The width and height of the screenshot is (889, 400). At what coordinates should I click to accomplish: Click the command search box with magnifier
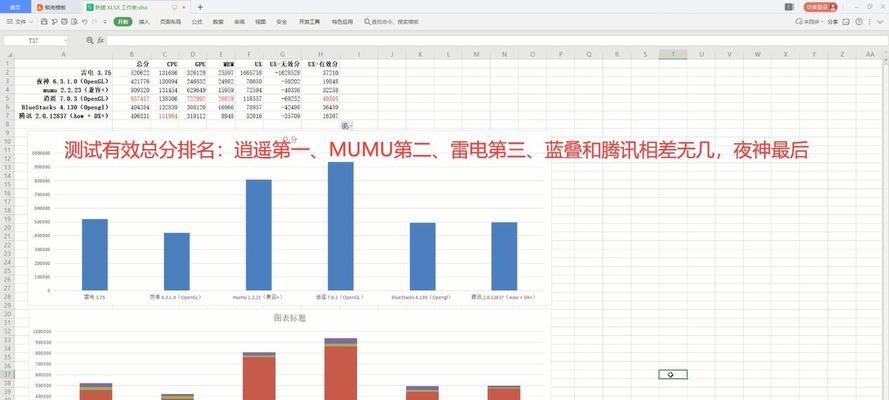(391, 22)
